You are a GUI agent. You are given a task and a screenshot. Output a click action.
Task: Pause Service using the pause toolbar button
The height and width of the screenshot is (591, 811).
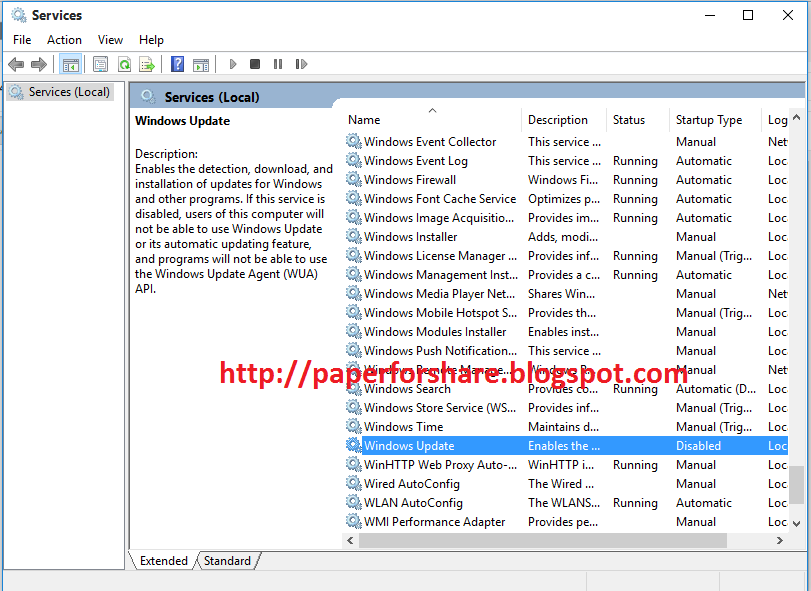coord(278,64)
